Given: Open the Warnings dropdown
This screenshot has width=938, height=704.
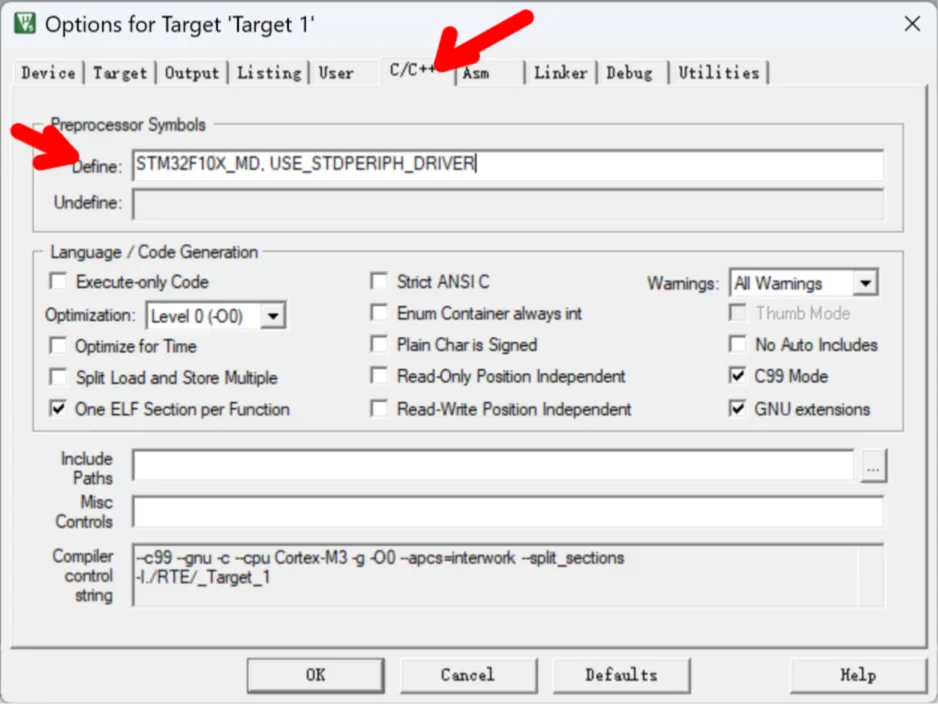Looking at the screenshot, I should pyautogui.click(x=866, y=283).
